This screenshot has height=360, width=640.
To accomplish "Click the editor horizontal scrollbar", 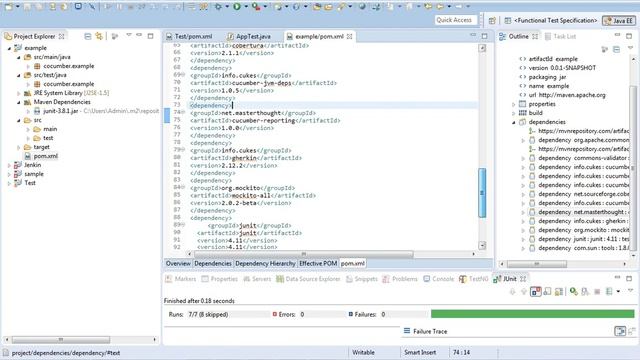I will pos(304,254).
